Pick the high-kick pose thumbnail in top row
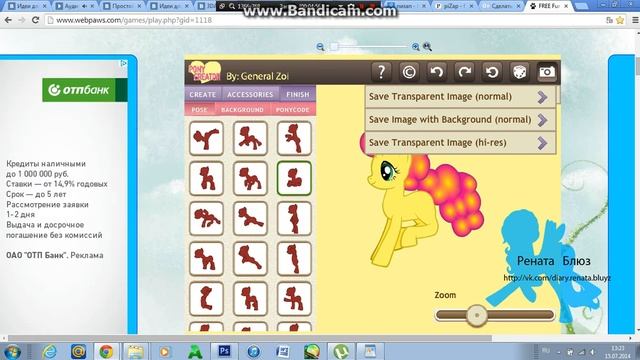 point(207,138)
